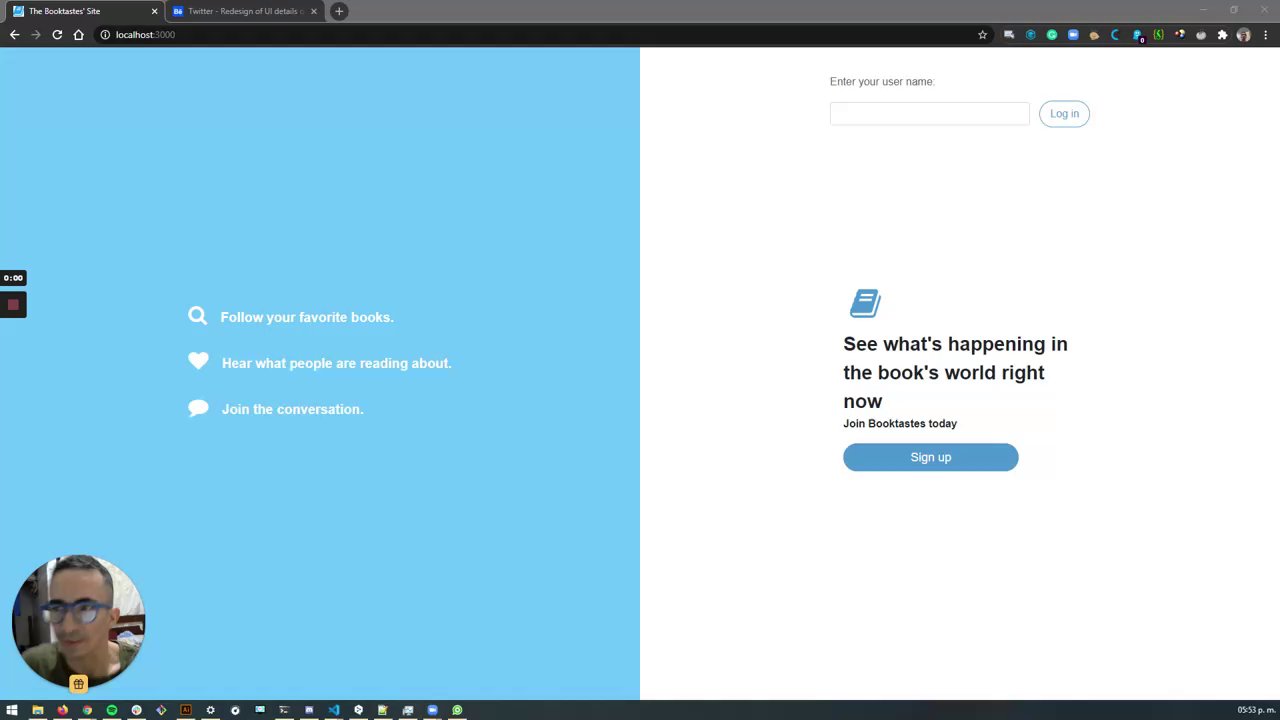The image size is (1280, 720).
Task: Open a new browser tab
Action: pyautogui.click(x=339, y=11)
